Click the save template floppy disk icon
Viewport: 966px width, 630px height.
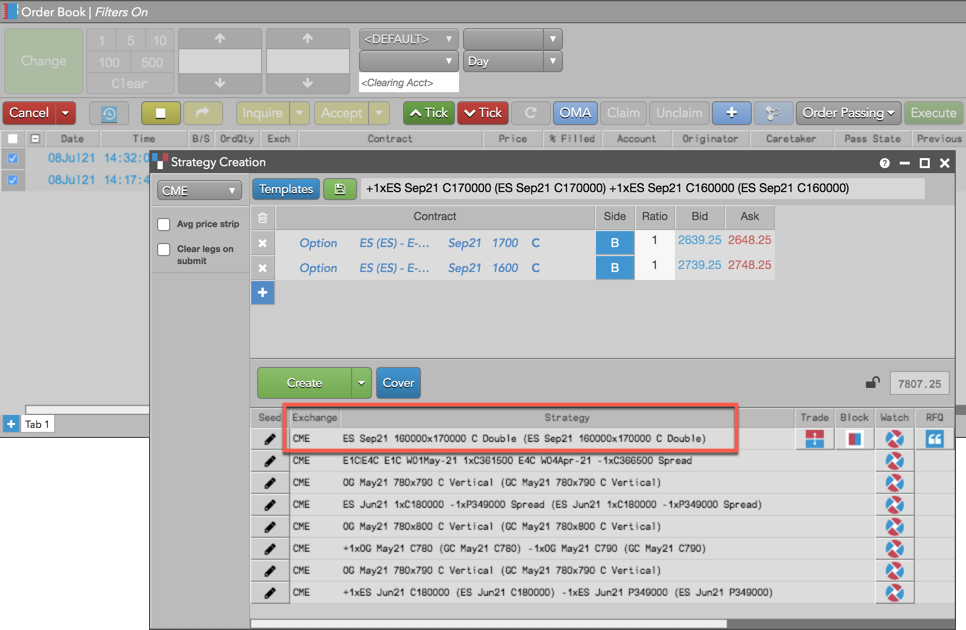point(340,189)
